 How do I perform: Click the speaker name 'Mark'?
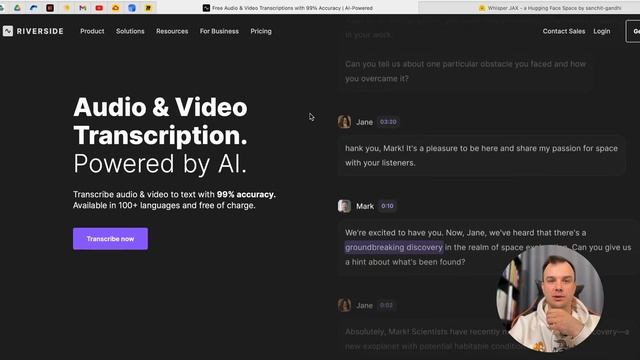pos(365,207)
